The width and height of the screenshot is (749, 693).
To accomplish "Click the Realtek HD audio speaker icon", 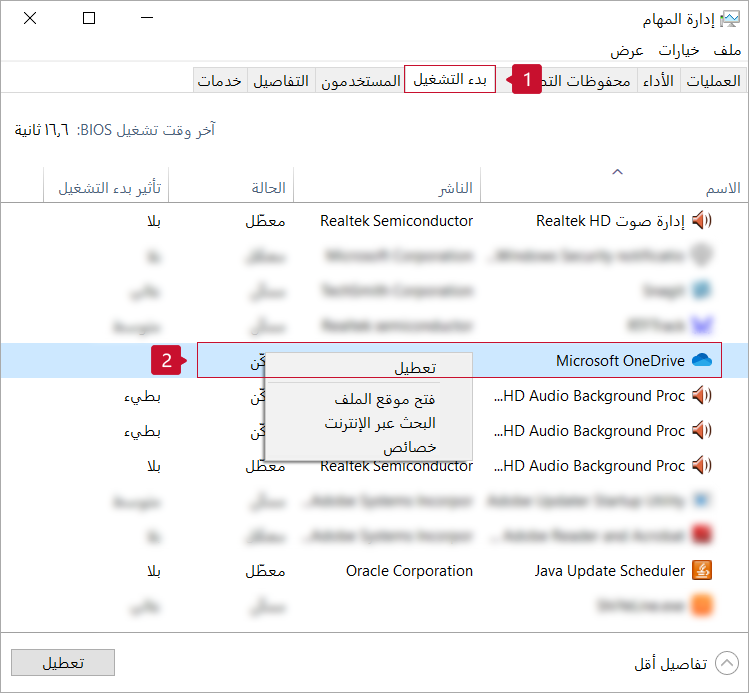I will click(x=702, y=221).
